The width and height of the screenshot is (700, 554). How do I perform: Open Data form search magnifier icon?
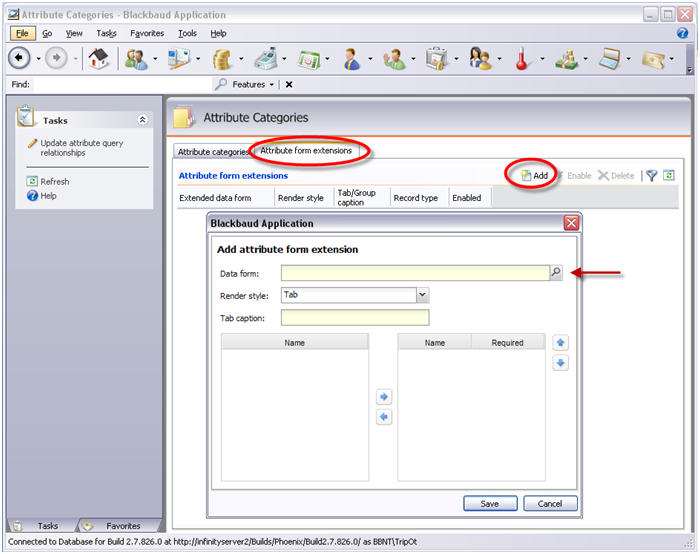[x=556, y=272]
